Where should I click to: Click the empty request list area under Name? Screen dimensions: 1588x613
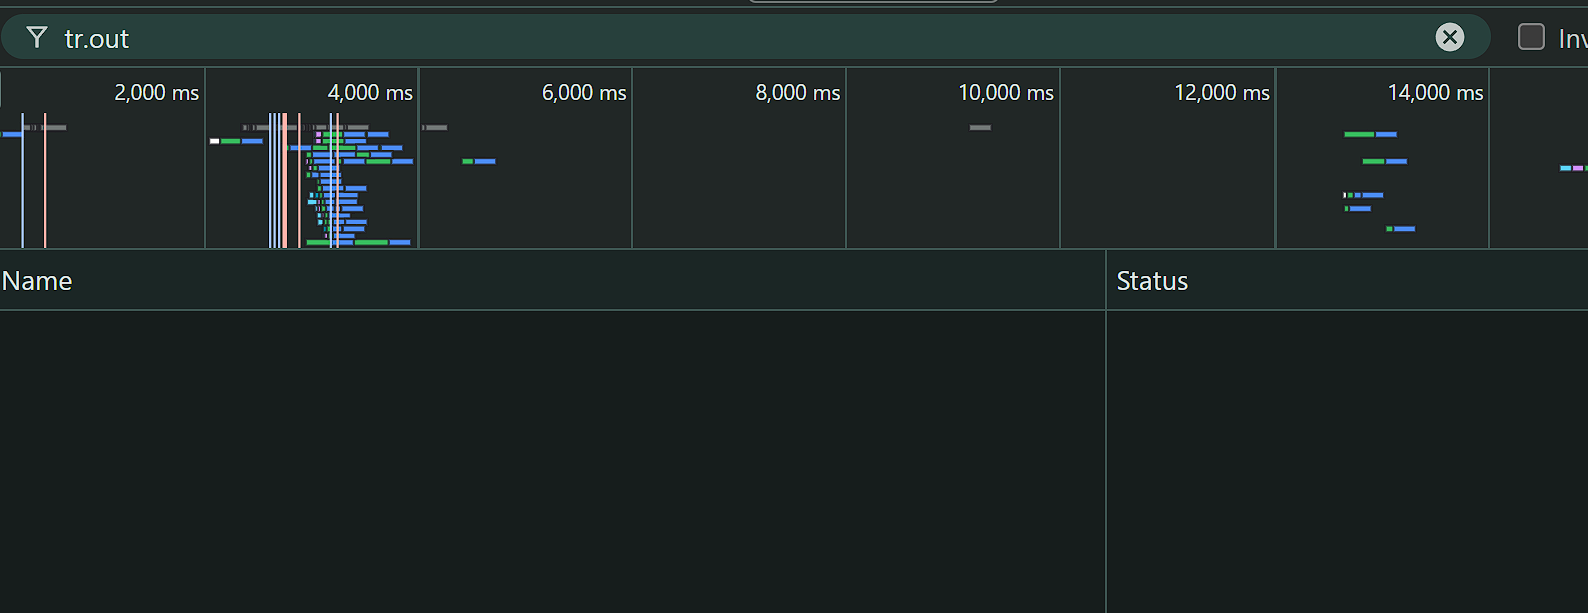tap(550, 460)
